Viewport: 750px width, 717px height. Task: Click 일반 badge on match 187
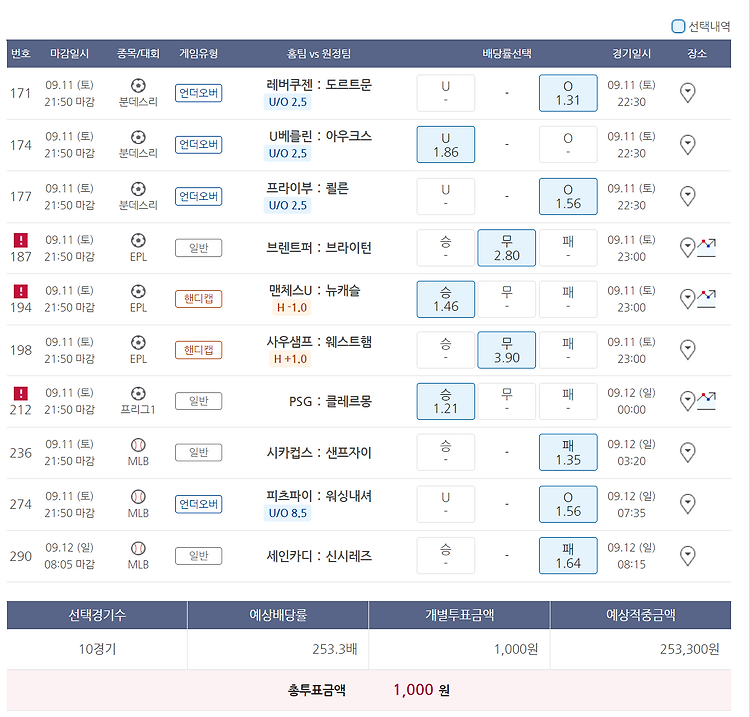coord(199,248)
